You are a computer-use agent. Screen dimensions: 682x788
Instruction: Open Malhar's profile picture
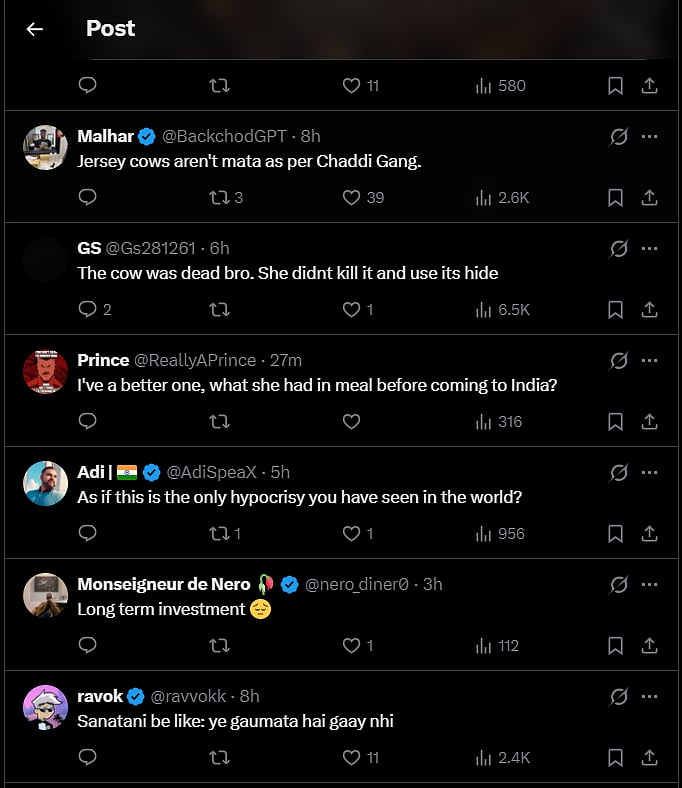point(45,148)
